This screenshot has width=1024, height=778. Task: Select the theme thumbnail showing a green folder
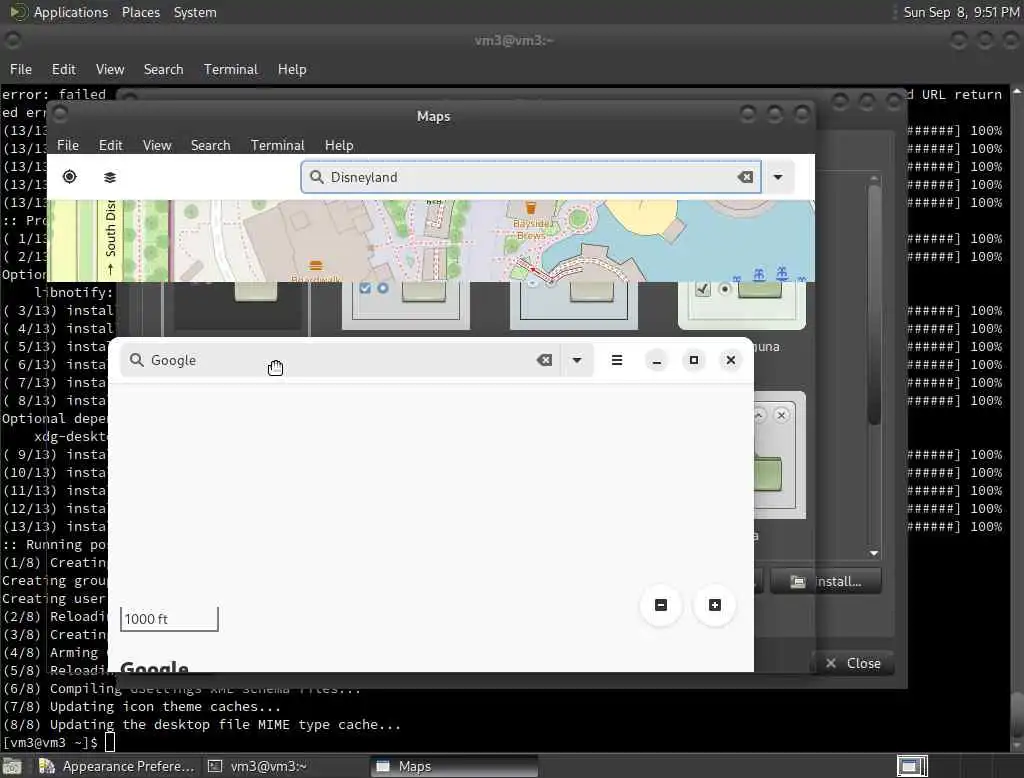tap(780, 455)
